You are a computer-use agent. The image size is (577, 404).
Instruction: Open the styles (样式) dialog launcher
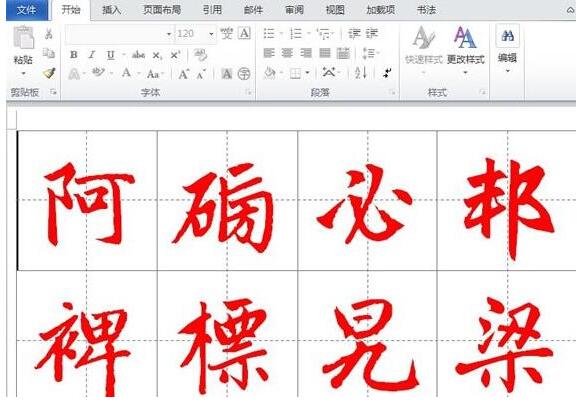pyautogui.click(x=482, y=92)
